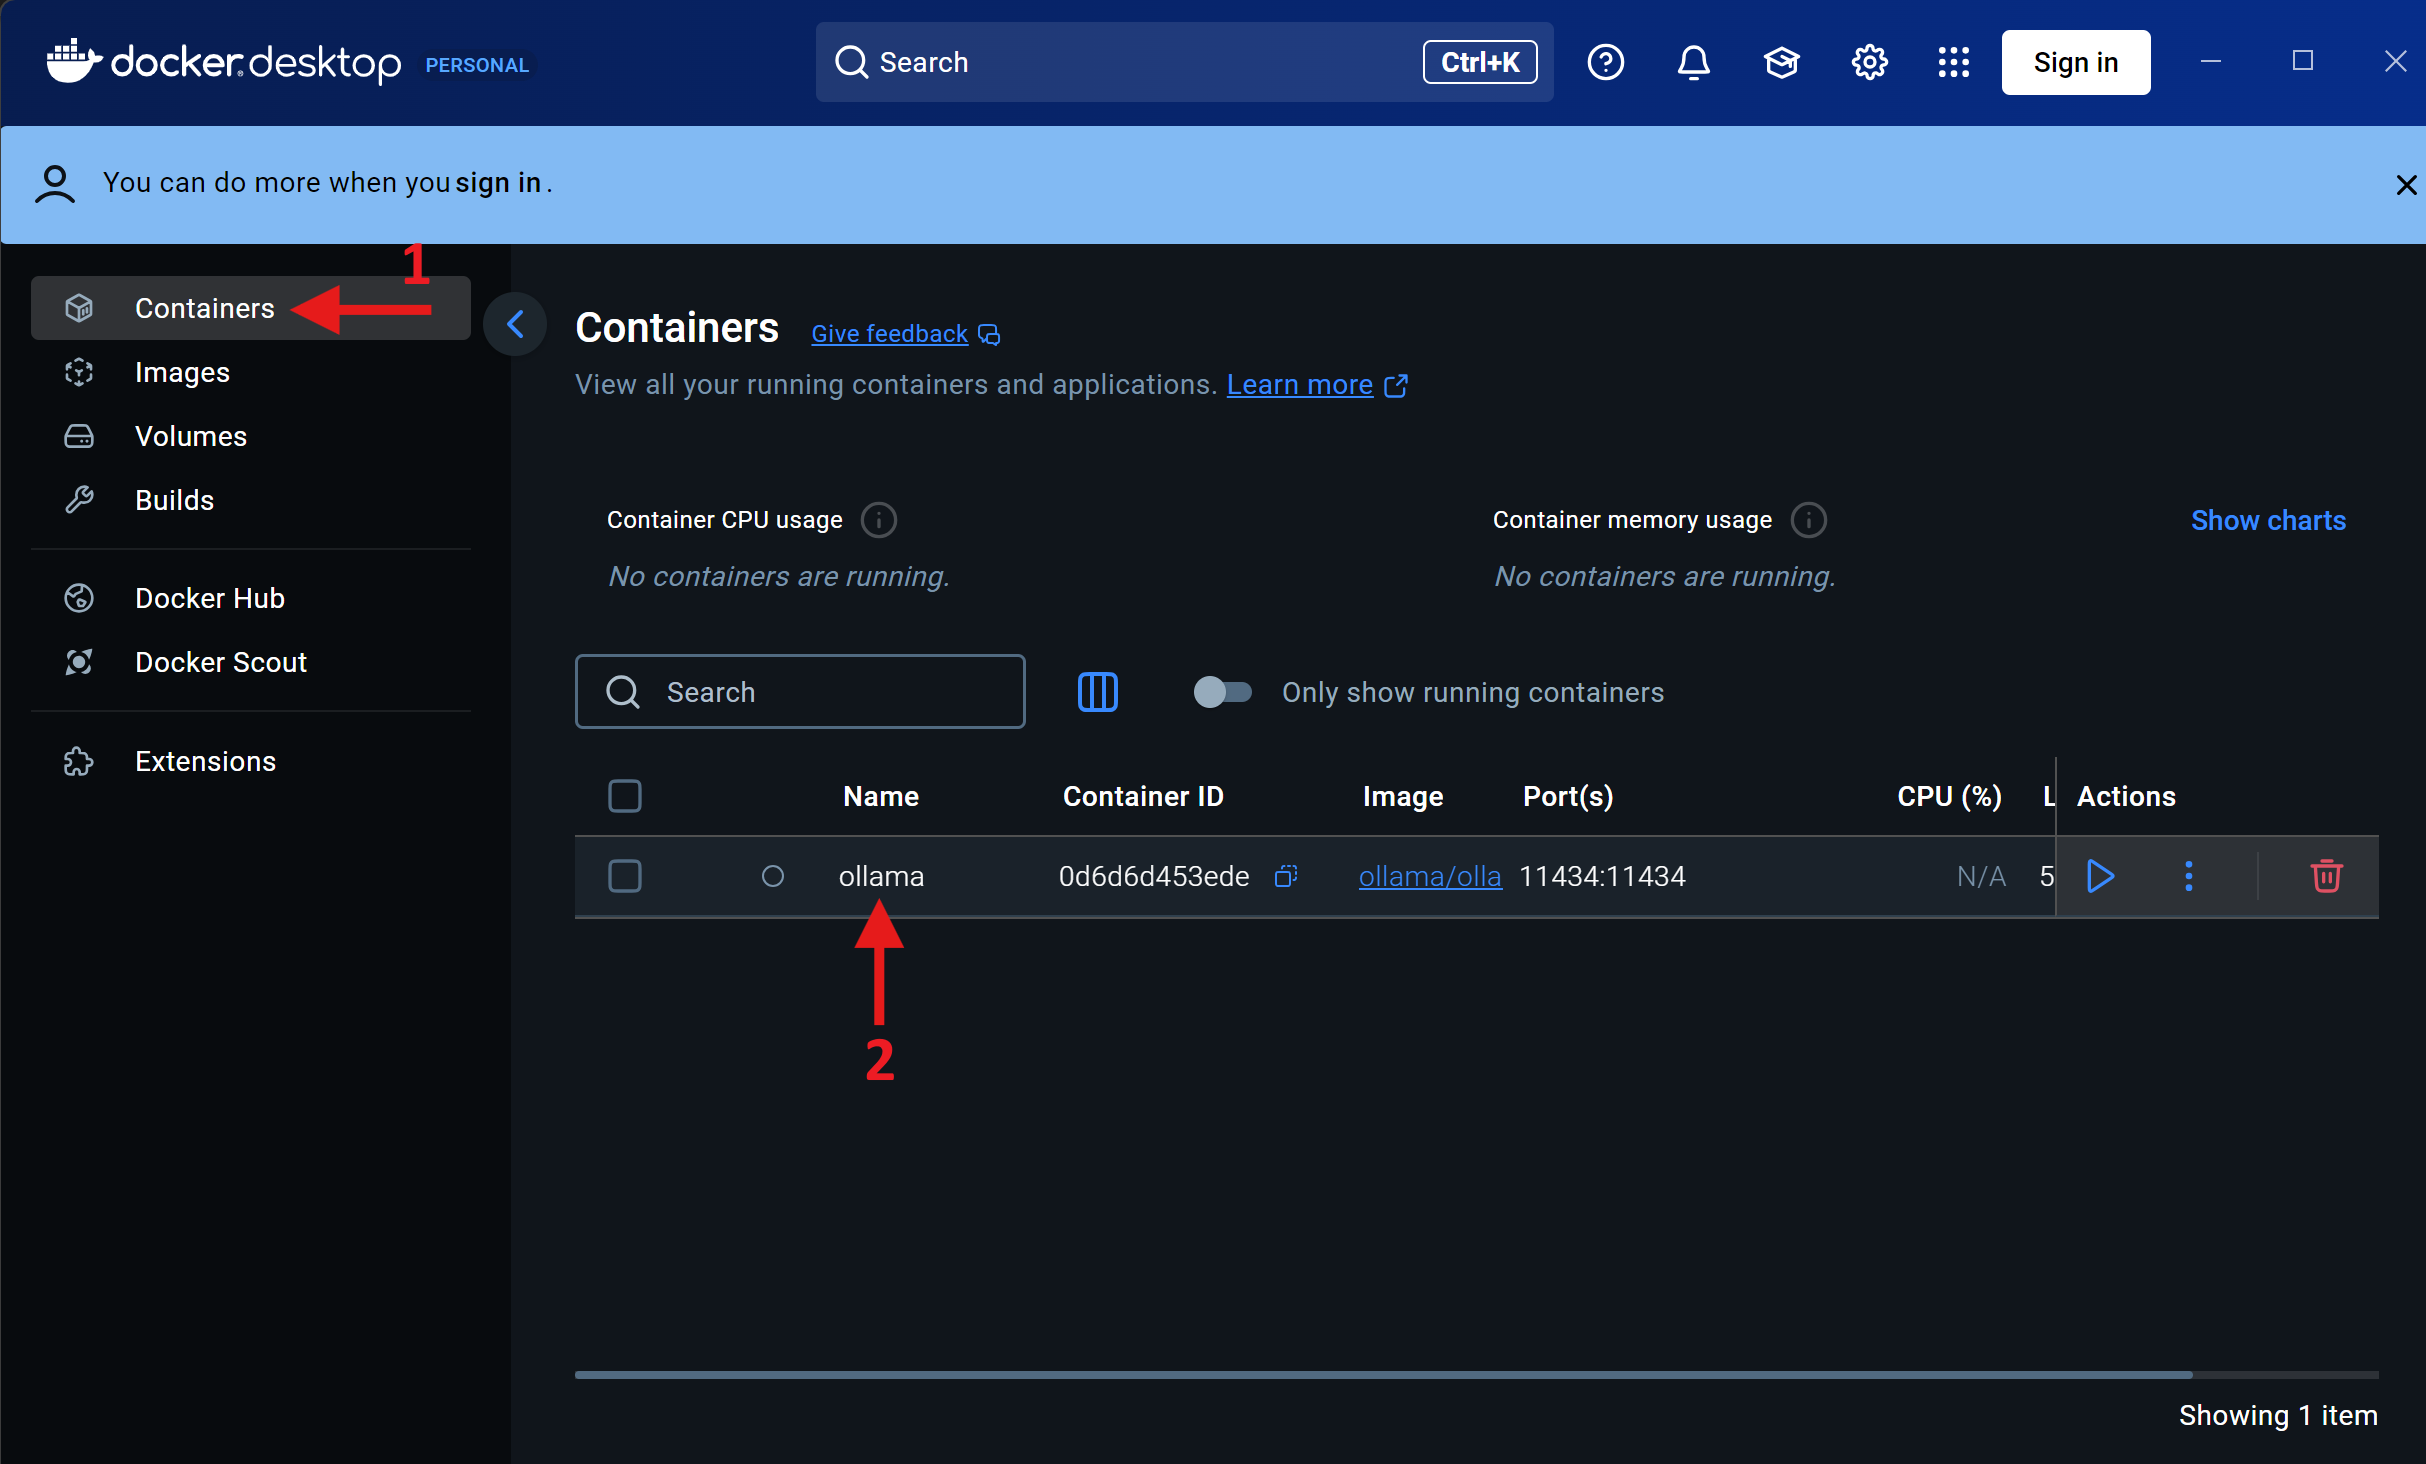Screen dimensions: 2426x1464
Task: Click the ollama container name
Action: point(881,876)
